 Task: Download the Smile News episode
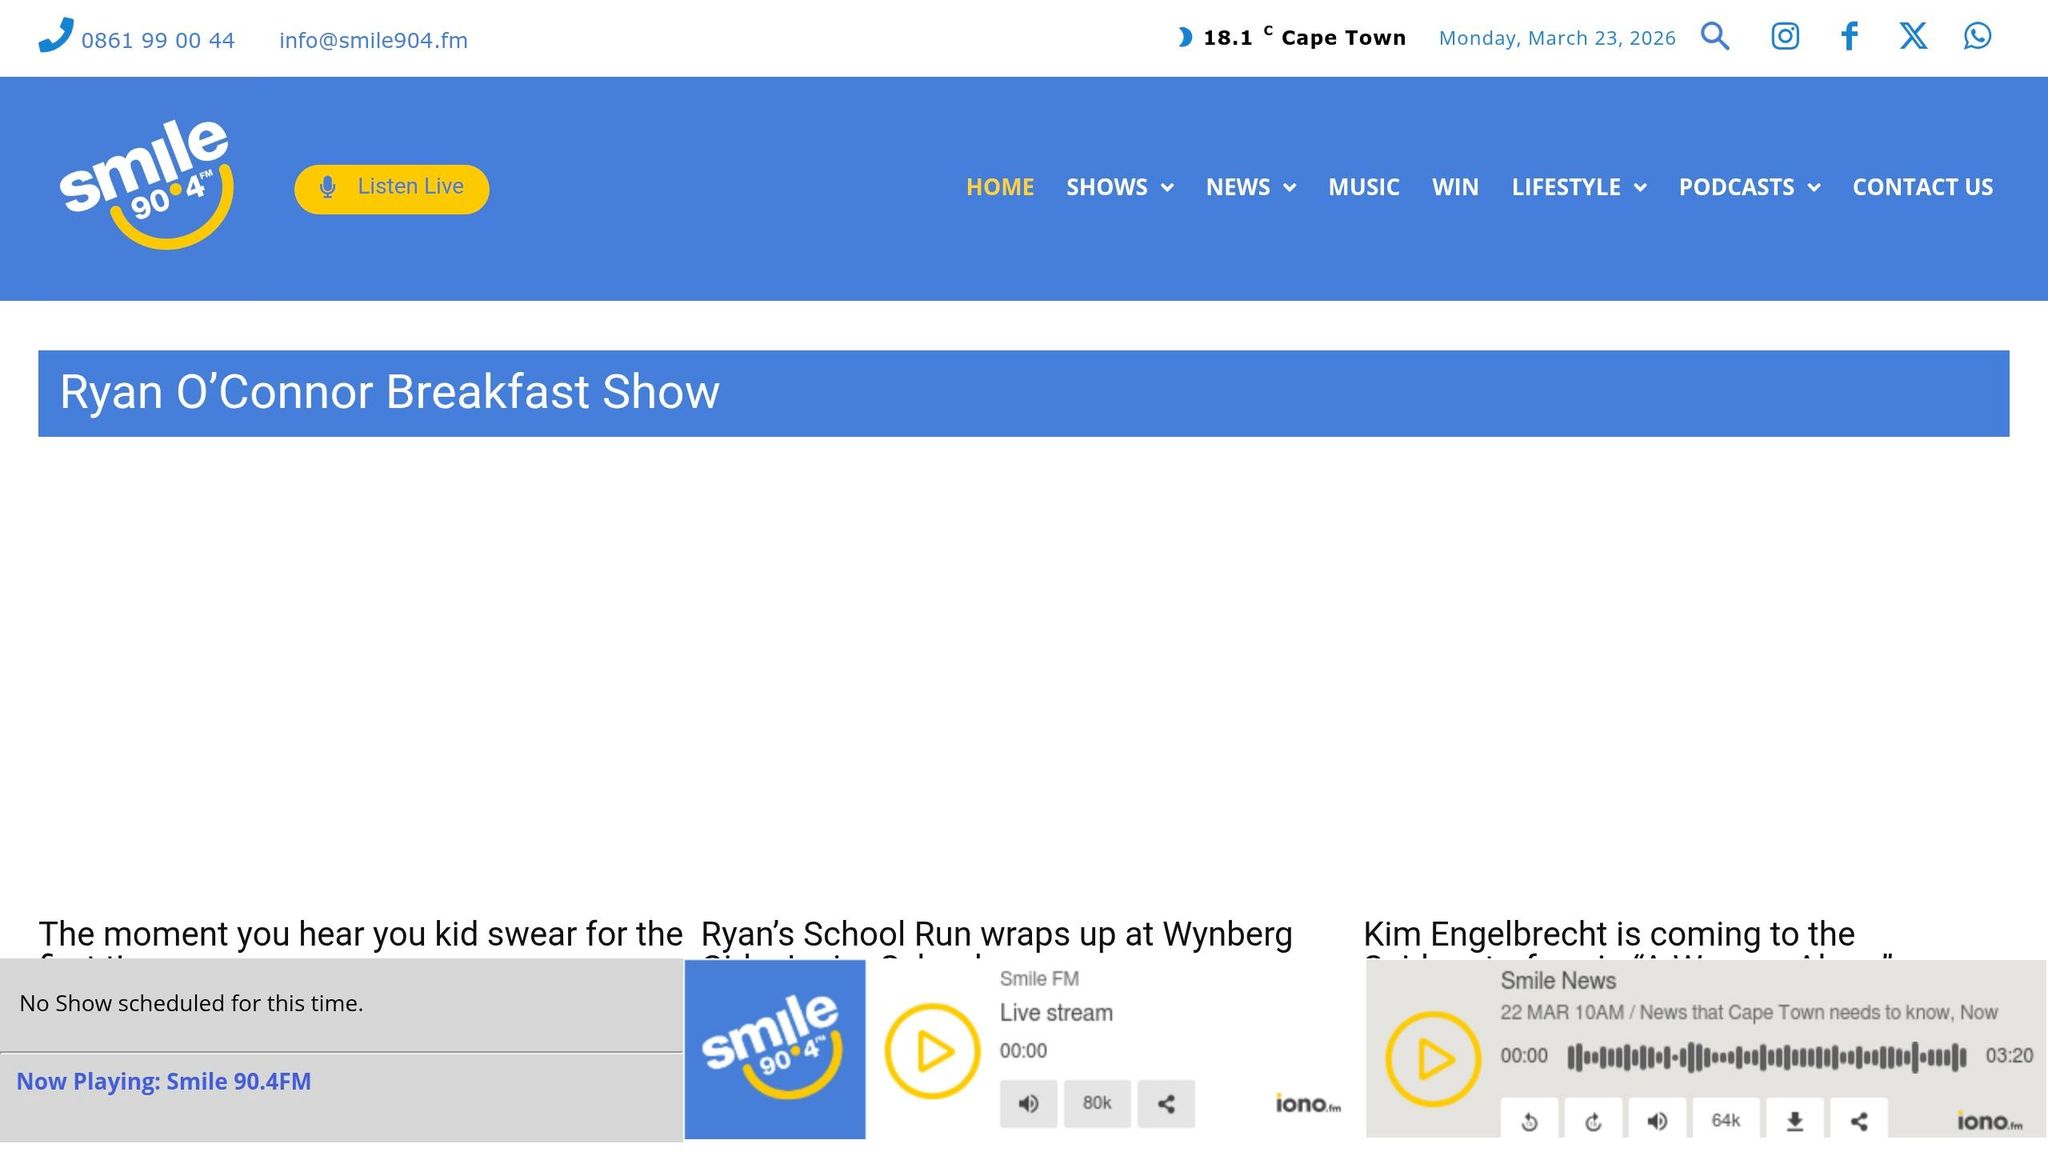coord(1795,1120)
